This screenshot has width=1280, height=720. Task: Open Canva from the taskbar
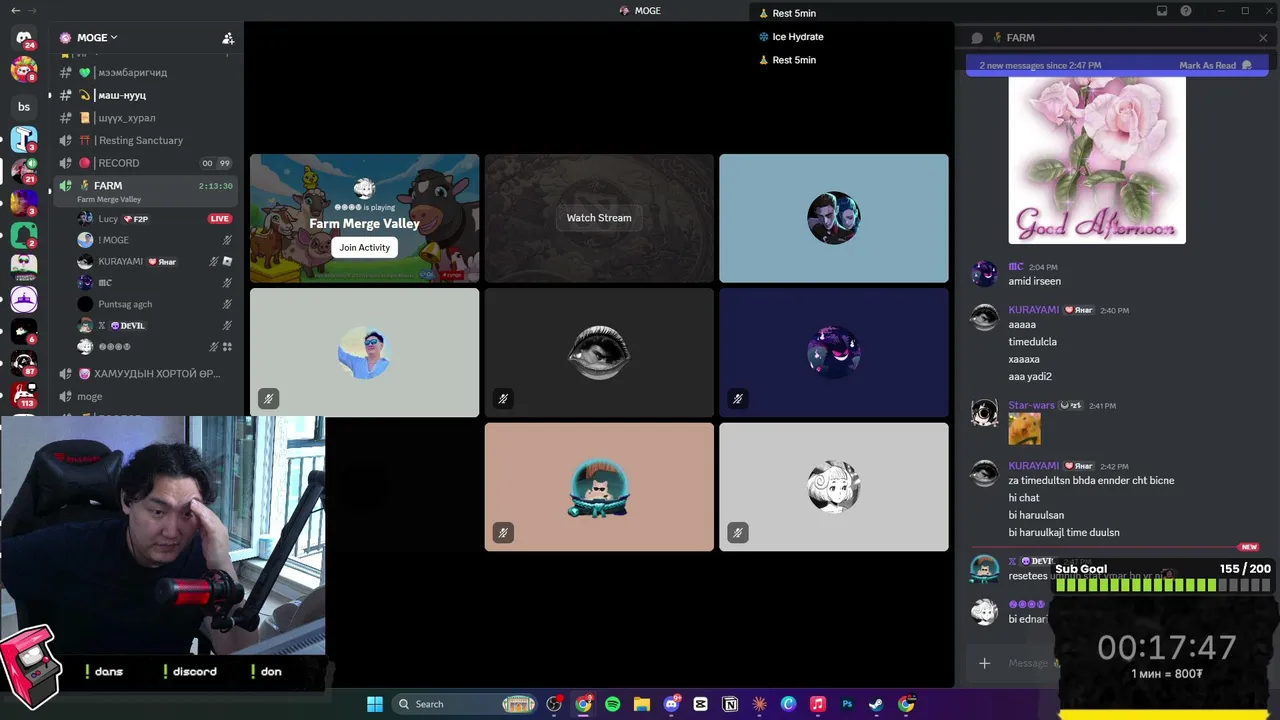(788, 704)
